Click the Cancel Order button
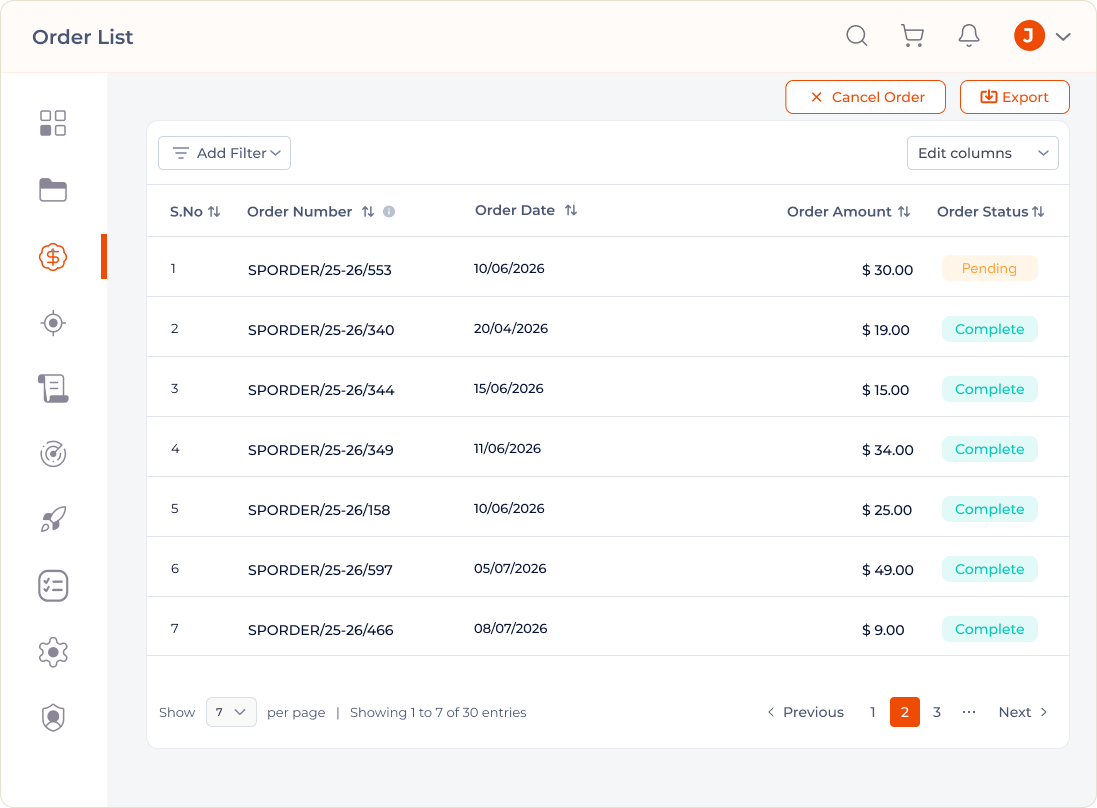The image size is (1097, 808). click(865, 97)
